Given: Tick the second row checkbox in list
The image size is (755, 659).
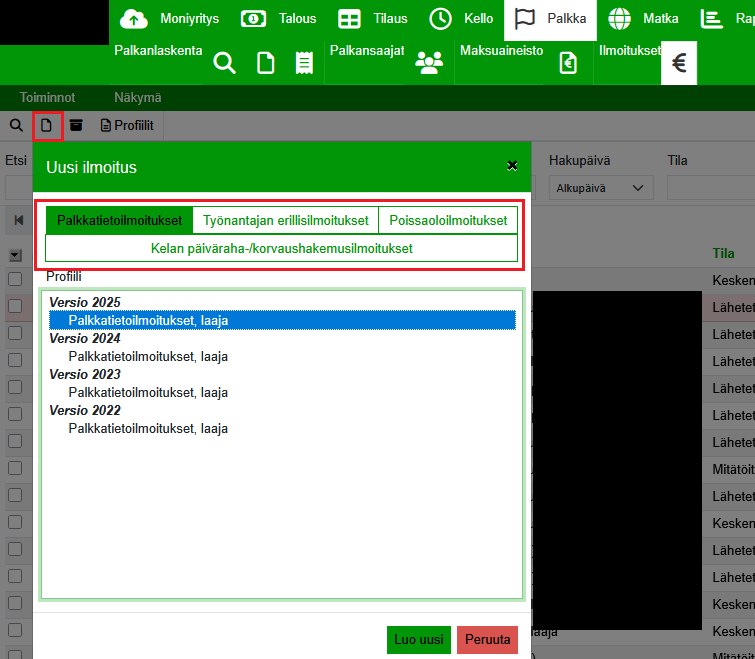Looking at the screenshot, I should pyautogui.click(x=15, y=305).
